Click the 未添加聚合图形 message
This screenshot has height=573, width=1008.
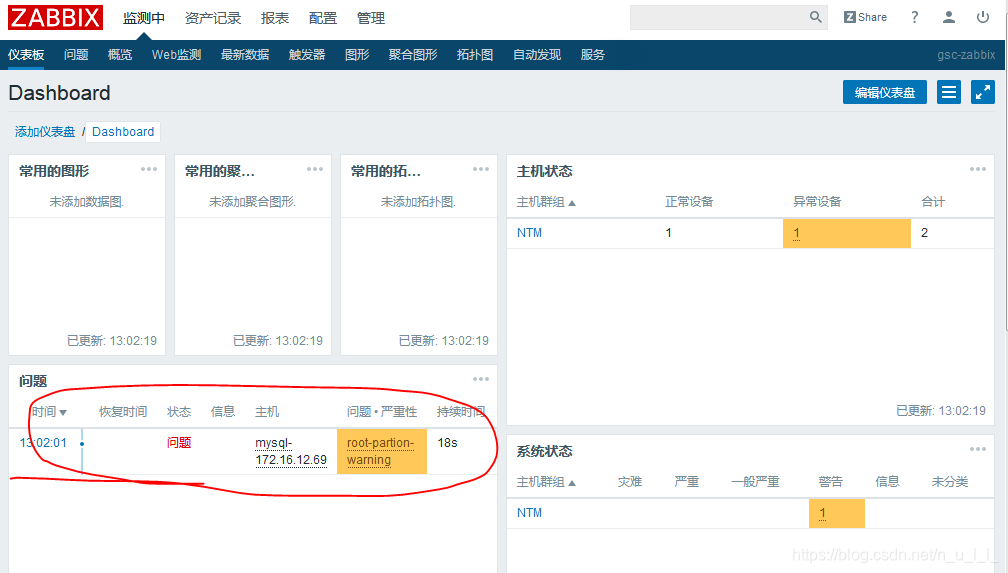coord(253,202)
